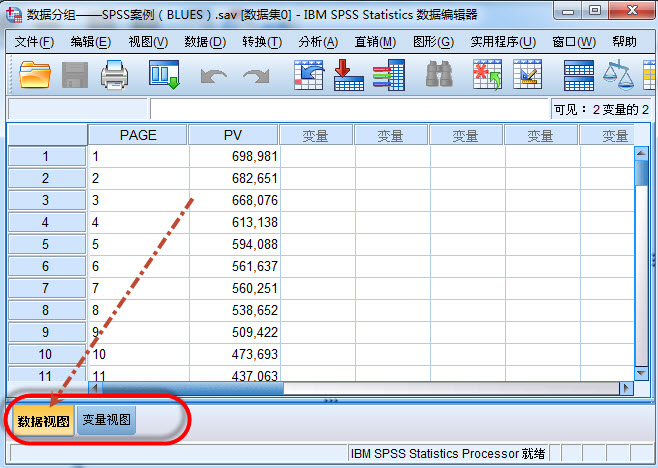Open the 窗口(W) menu
658x468 pixels.
point(574,42)
